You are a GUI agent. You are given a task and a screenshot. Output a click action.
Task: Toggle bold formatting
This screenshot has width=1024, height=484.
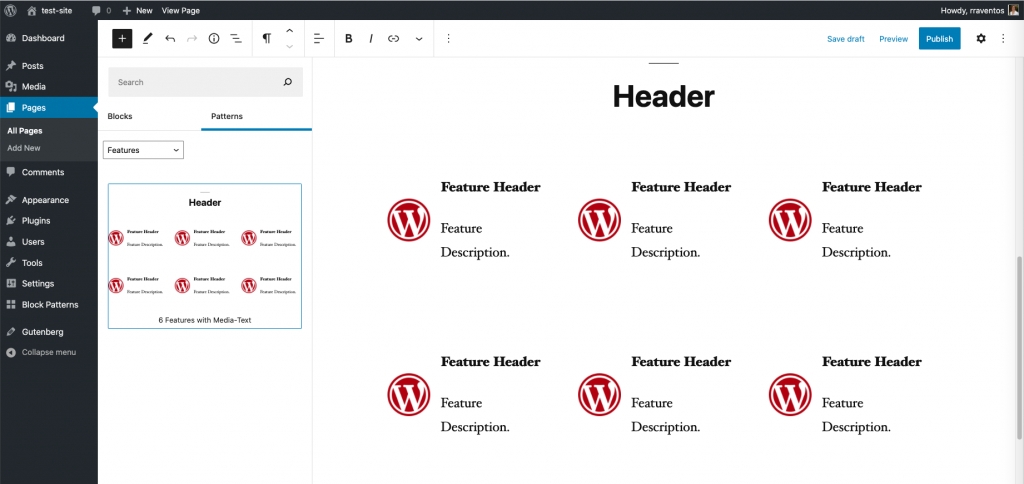point(349,39)
